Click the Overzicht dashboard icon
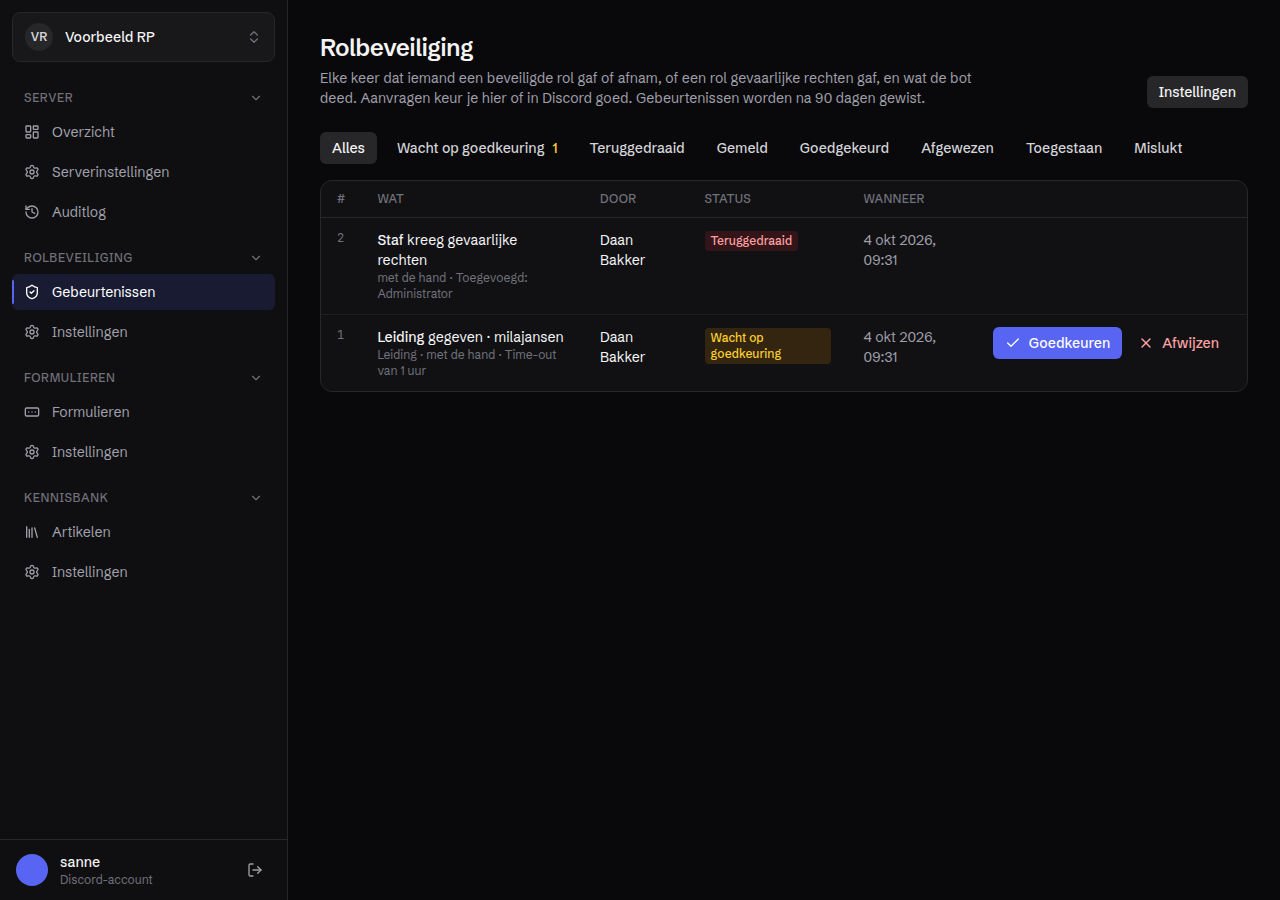 32,132
